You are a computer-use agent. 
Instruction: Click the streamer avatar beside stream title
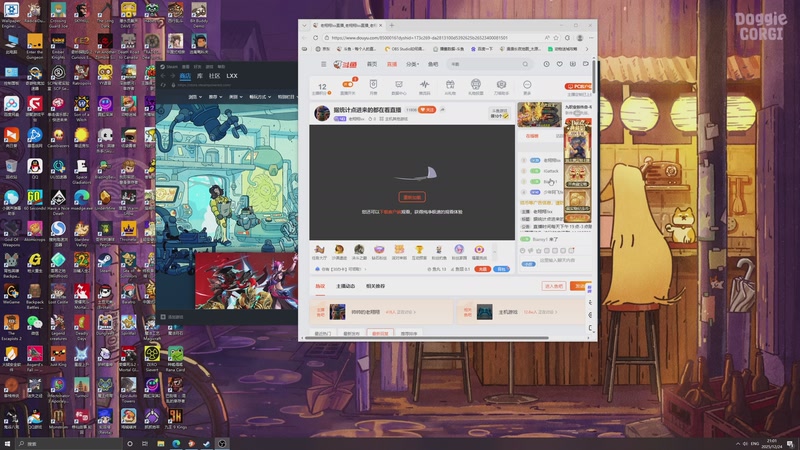(x=322, y=113)
